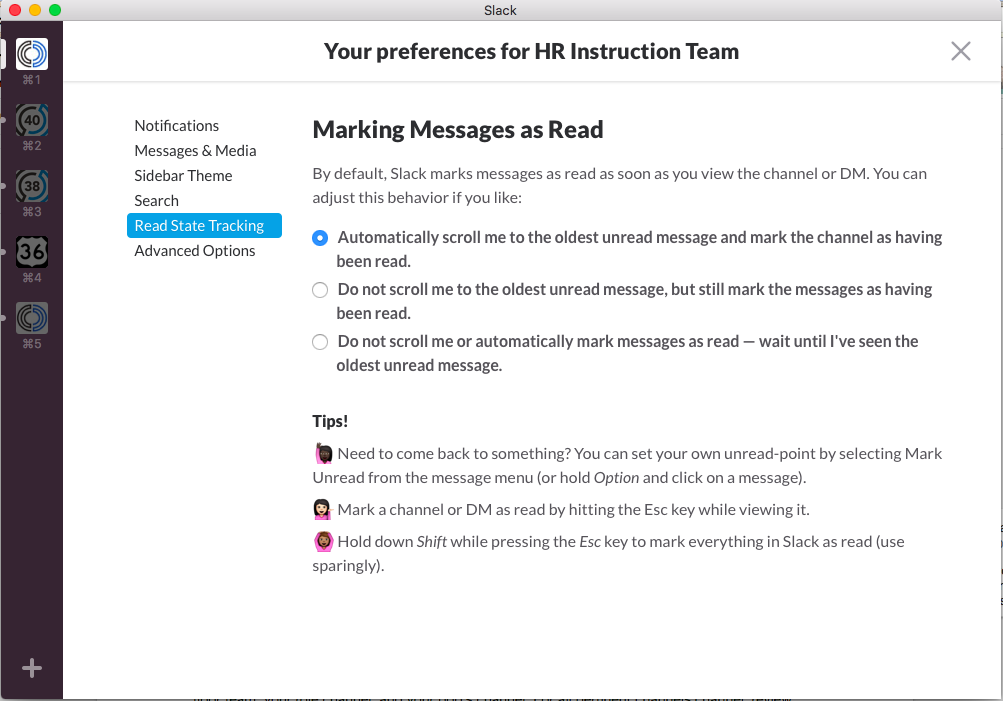Click the yellow minimize window button
This screenshot has height=701, width=1003.
click(x=35, y=10)
